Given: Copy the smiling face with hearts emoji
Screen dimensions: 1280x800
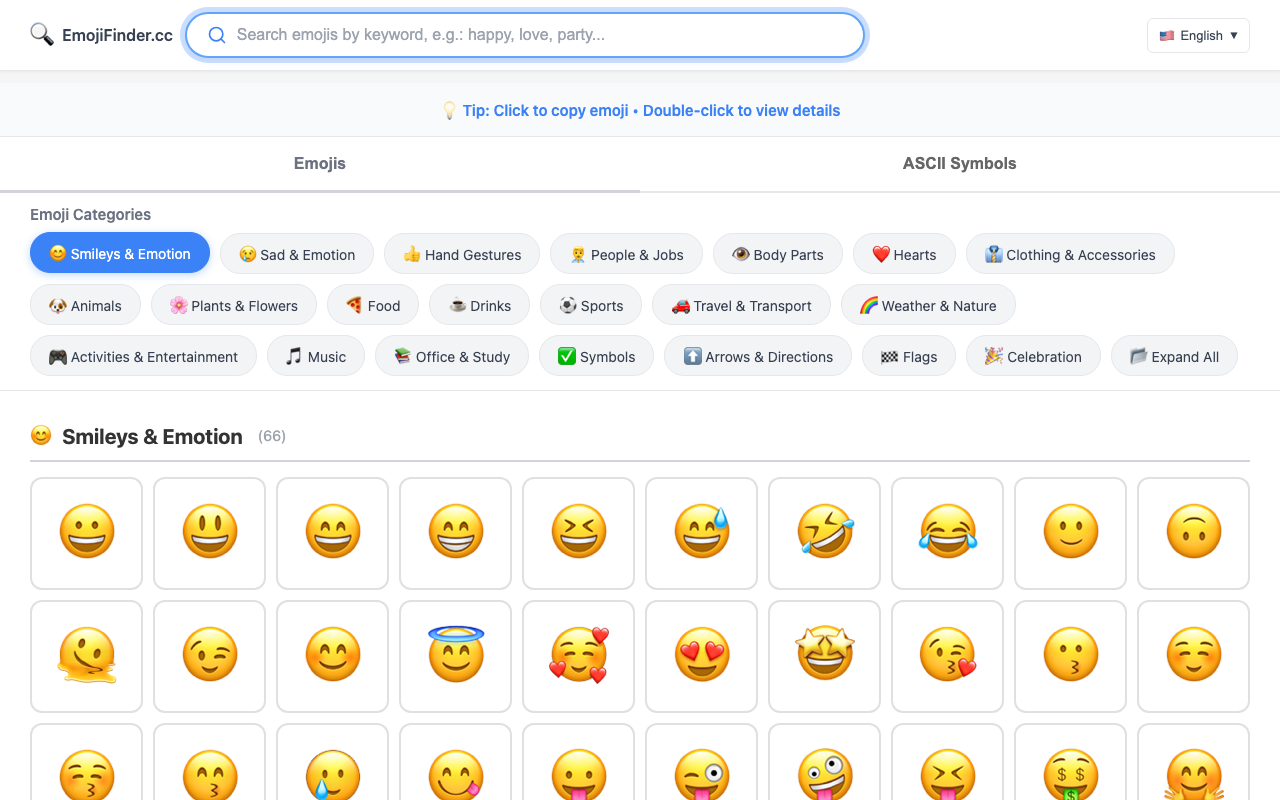Looking at the screenshot, I should coord(578,656).
